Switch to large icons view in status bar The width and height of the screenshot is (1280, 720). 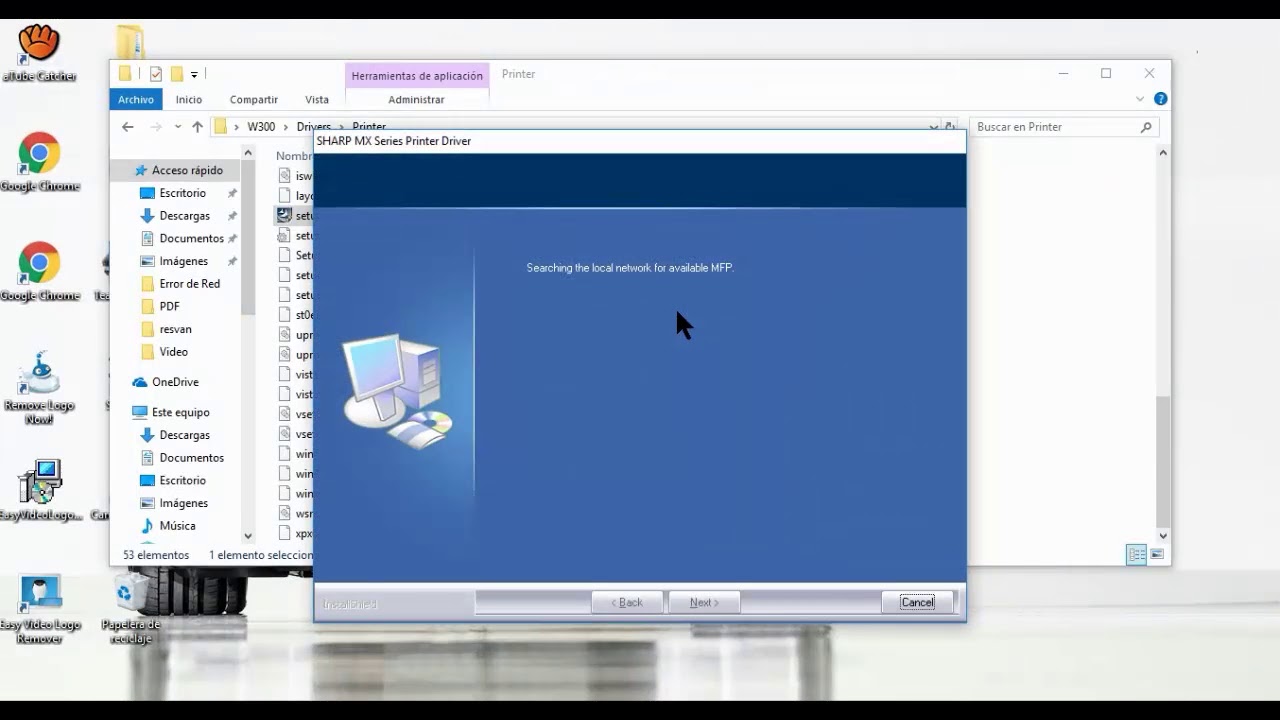coord(1157,554)
